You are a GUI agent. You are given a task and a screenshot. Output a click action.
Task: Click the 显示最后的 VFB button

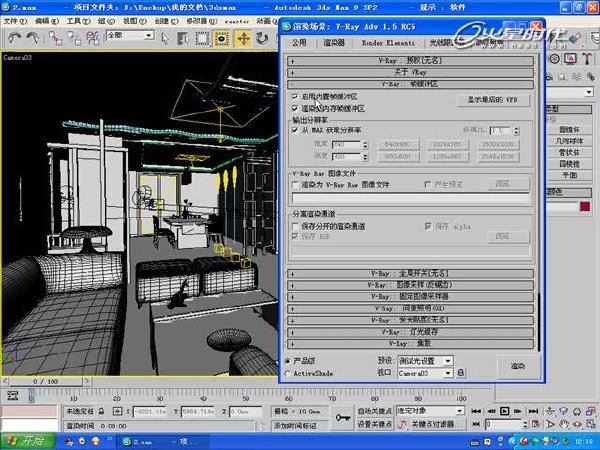pos(493,100)
